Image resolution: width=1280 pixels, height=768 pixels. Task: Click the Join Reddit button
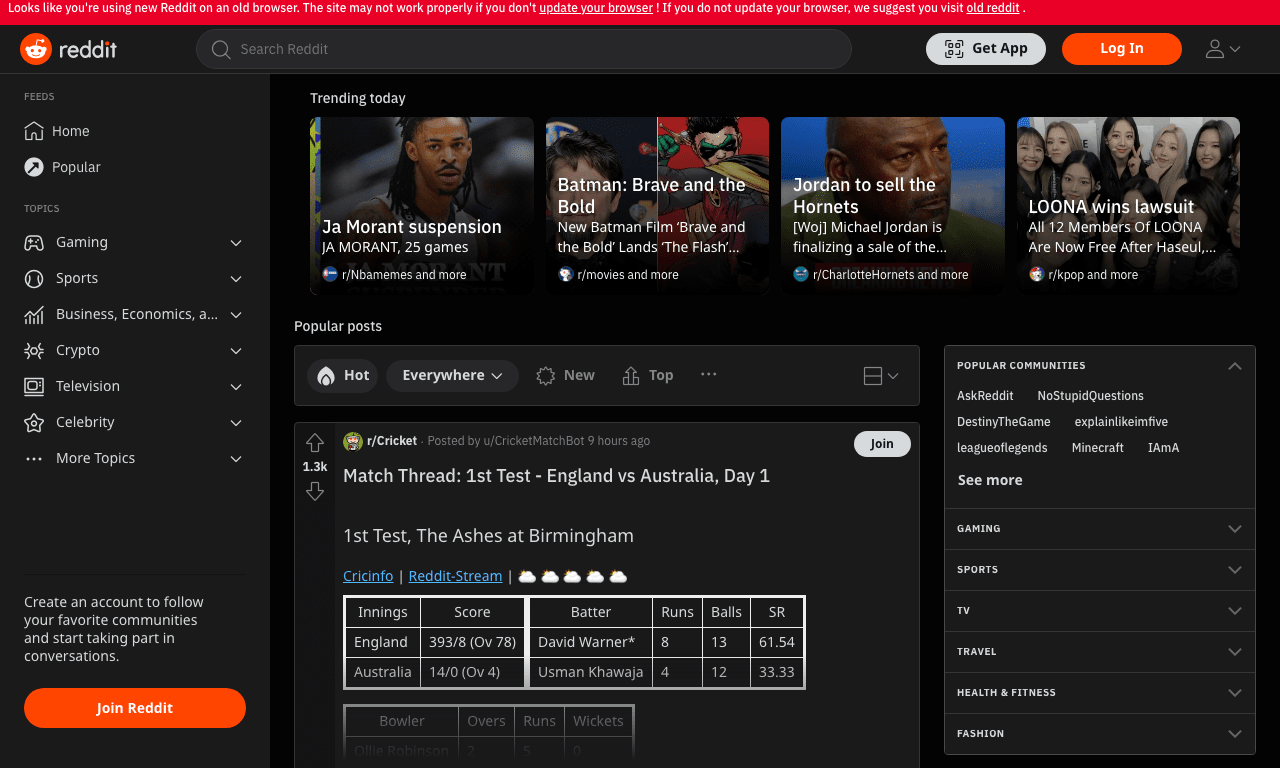click(135, 708)
